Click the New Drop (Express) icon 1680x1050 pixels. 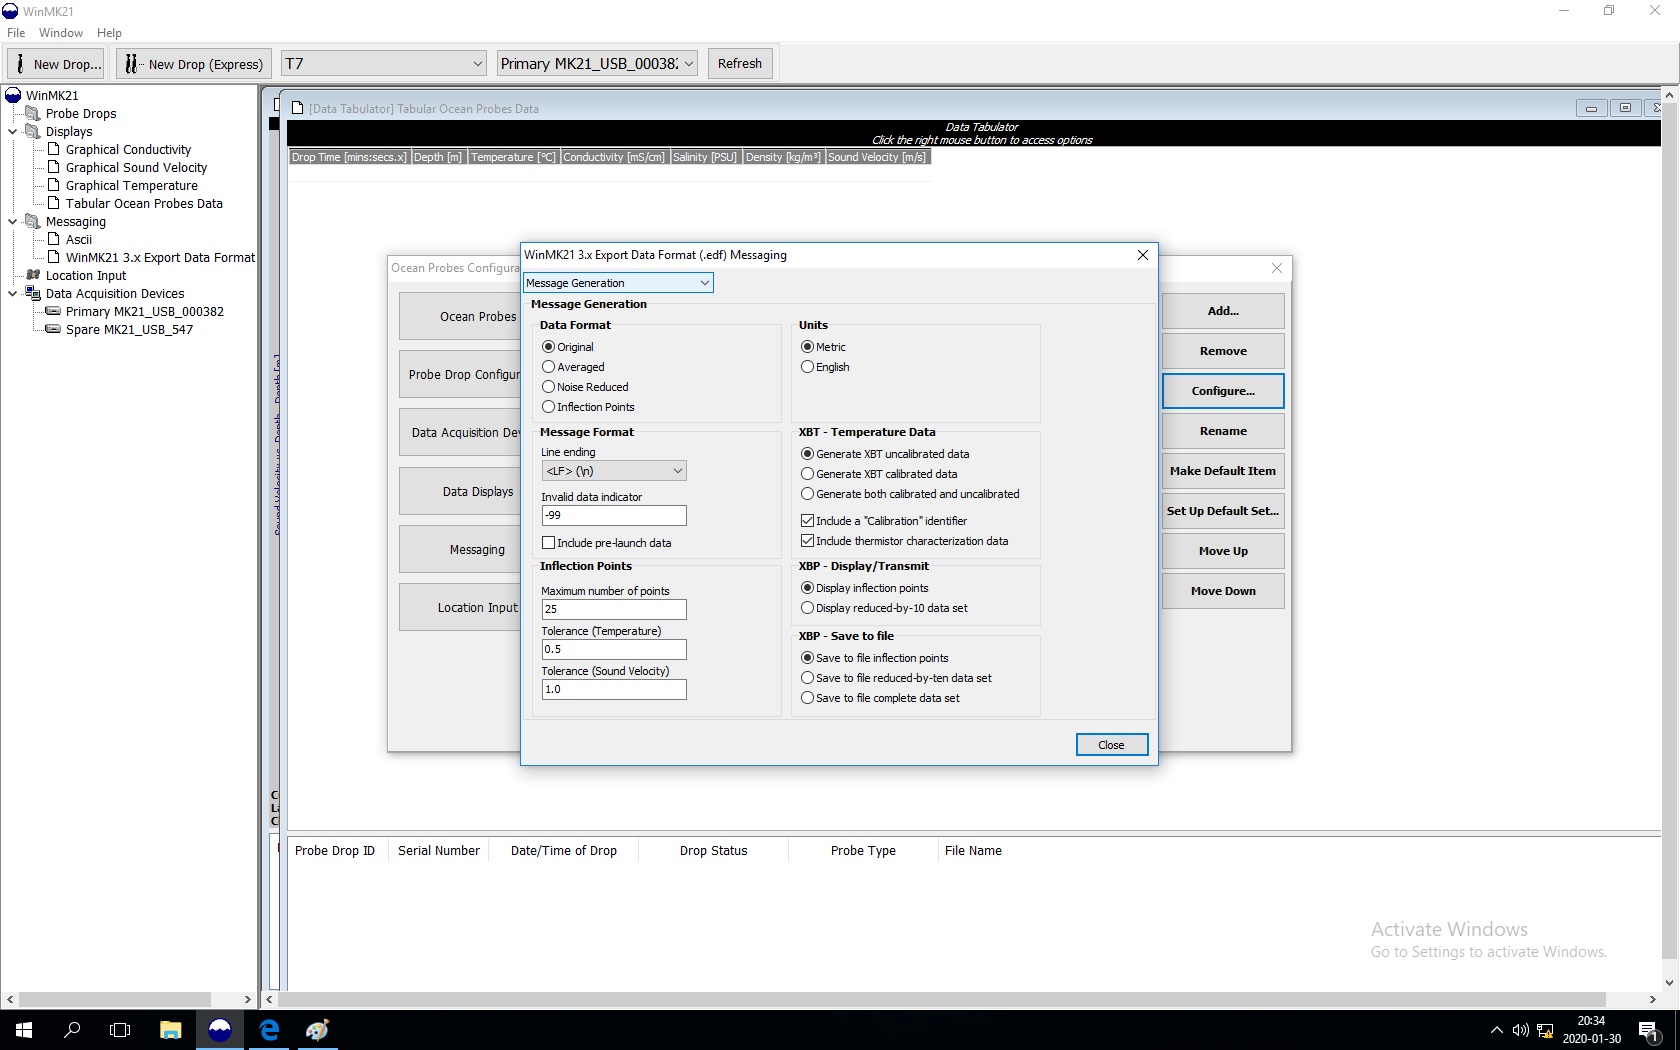tap(131, 64)
